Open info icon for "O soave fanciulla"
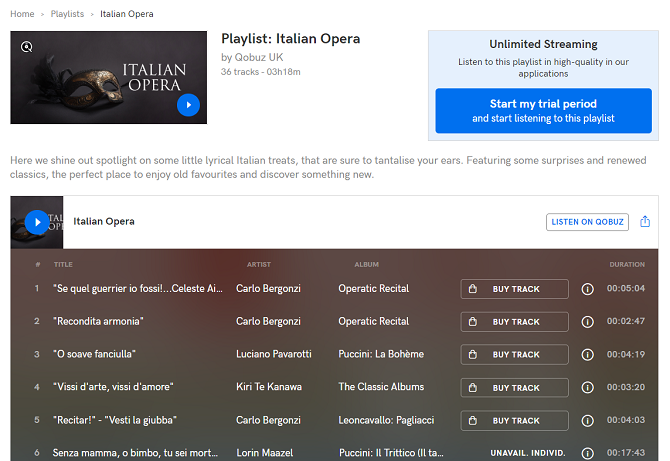Screen dimensions: 670x461 click(587, 355)
